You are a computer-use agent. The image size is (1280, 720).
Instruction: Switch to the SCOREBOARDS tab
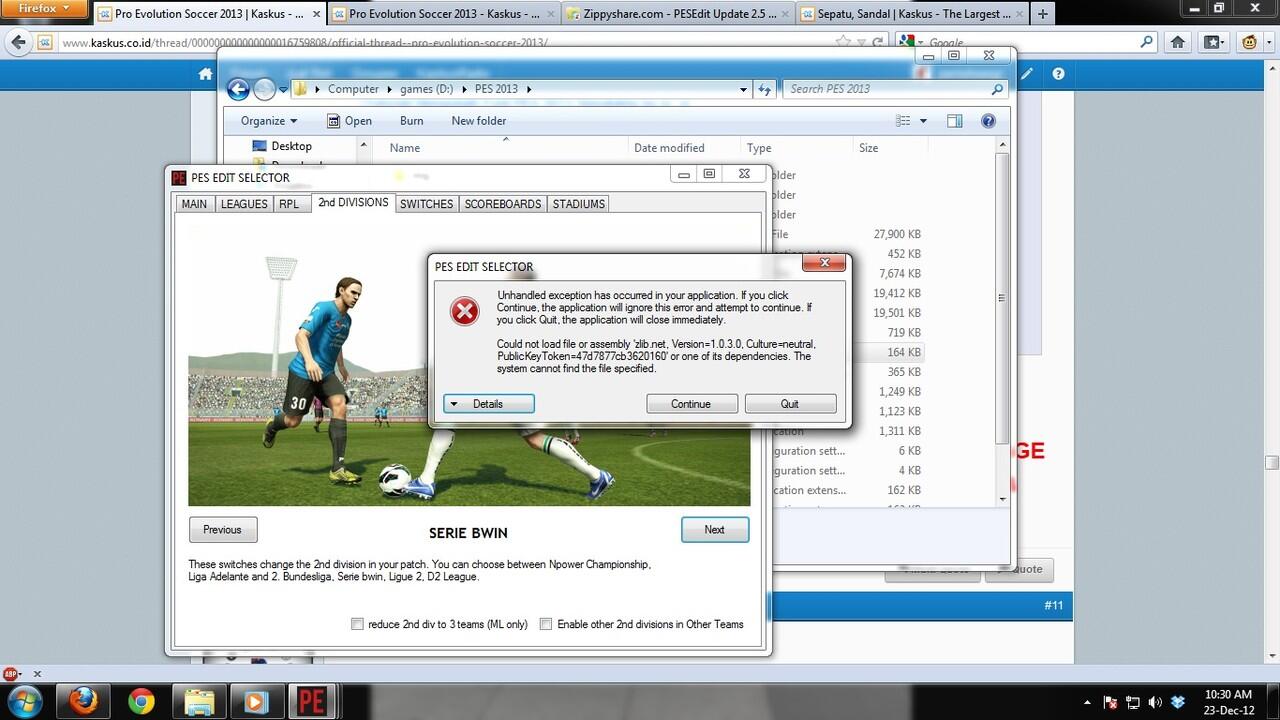(503, 204)
